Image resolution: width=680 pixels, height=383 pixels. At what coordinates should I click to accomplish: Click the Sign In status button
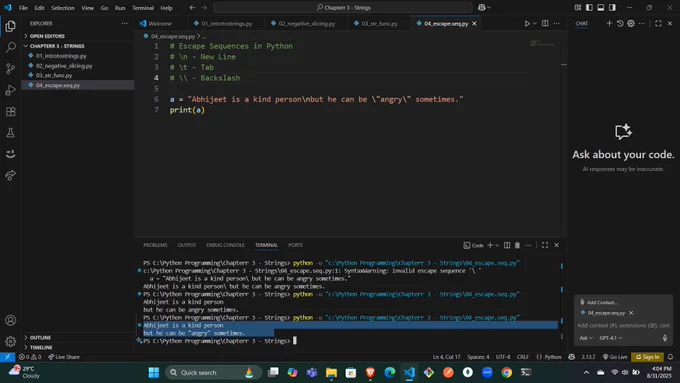point(647,357)
